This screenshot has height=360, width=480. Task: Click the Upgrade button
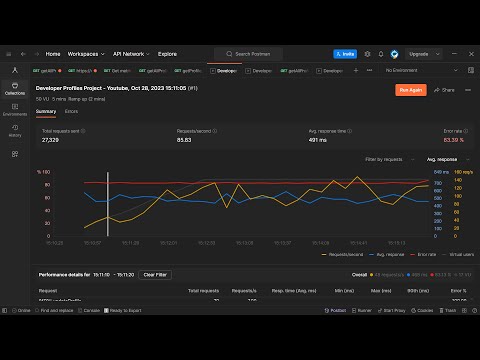pyautogui.click(x=419, y=54)
